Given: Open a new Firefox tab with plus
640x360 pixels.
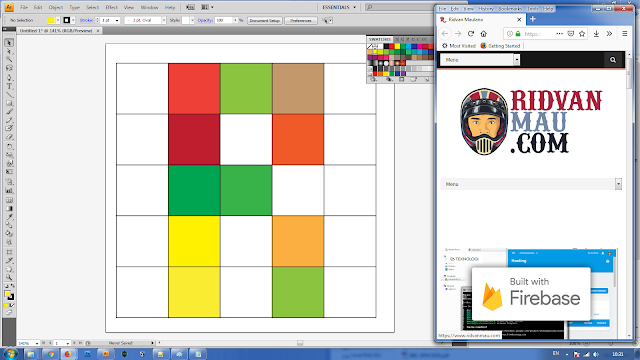Looking at the screenshot, I should [533, 19].
